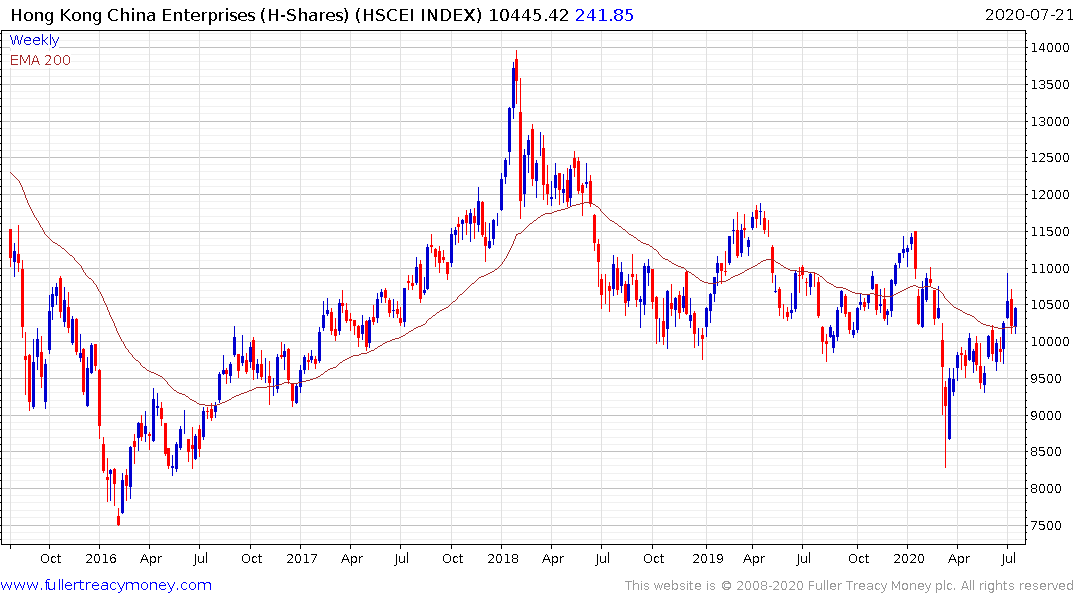
Task: Click the 12000 price axis label
Action: (x=1051, y=195)
